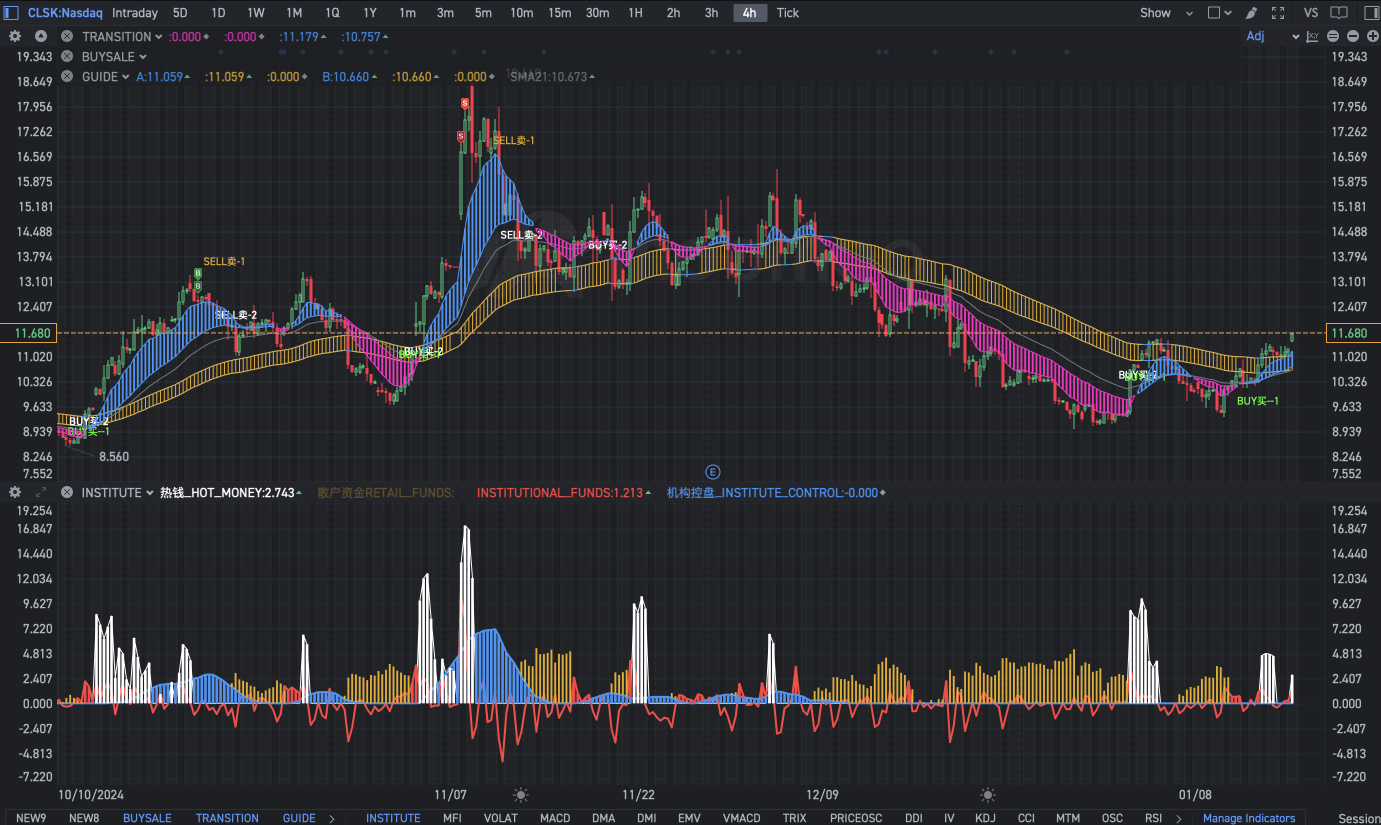Zoom in chart with plus icon
1381x825 pixels.
point(1372,36)
